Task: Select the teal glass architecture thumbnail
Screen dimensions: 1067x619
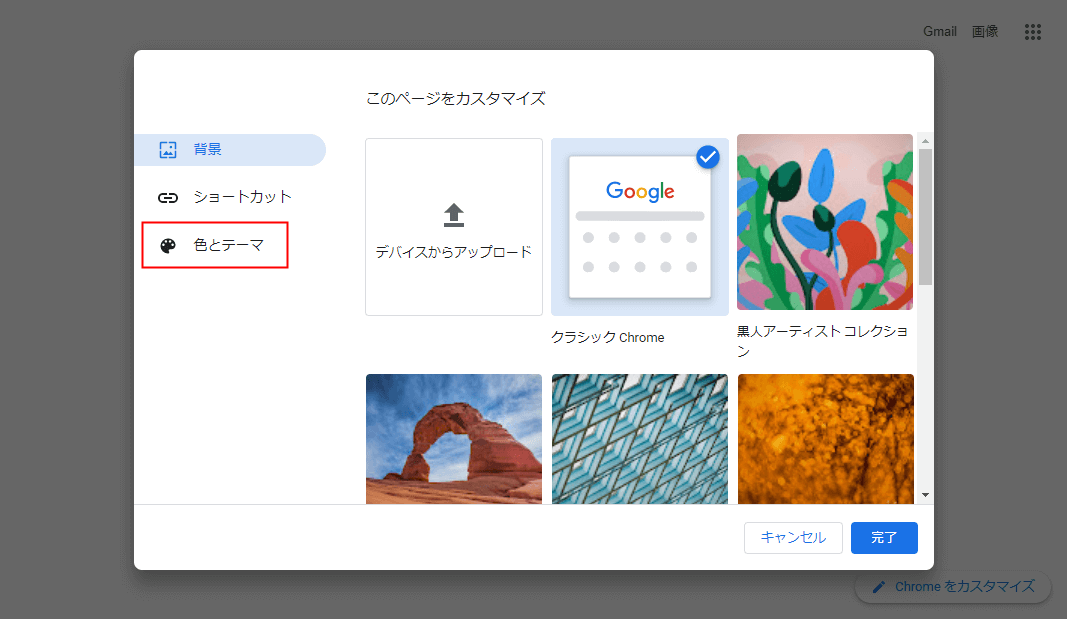Action: [x=640, y=439]
